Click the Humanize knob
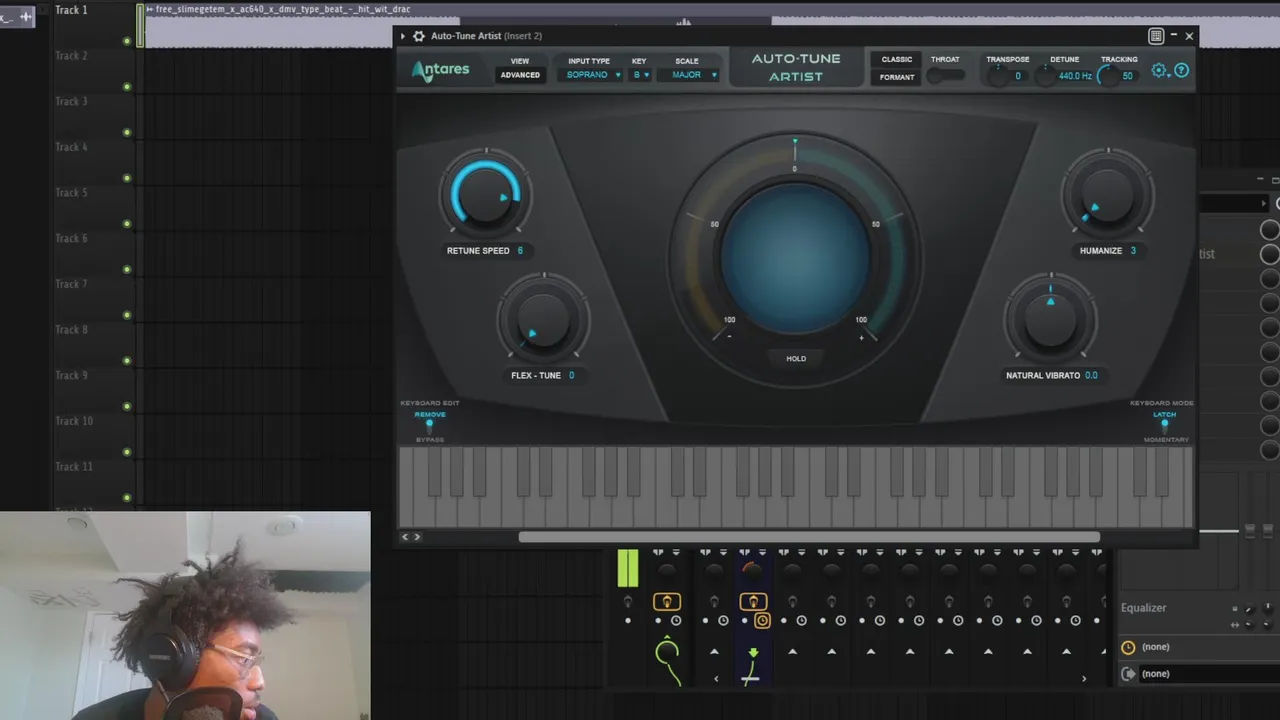1280x720 pixels. pyautogui.click(x=1107, y=194)
